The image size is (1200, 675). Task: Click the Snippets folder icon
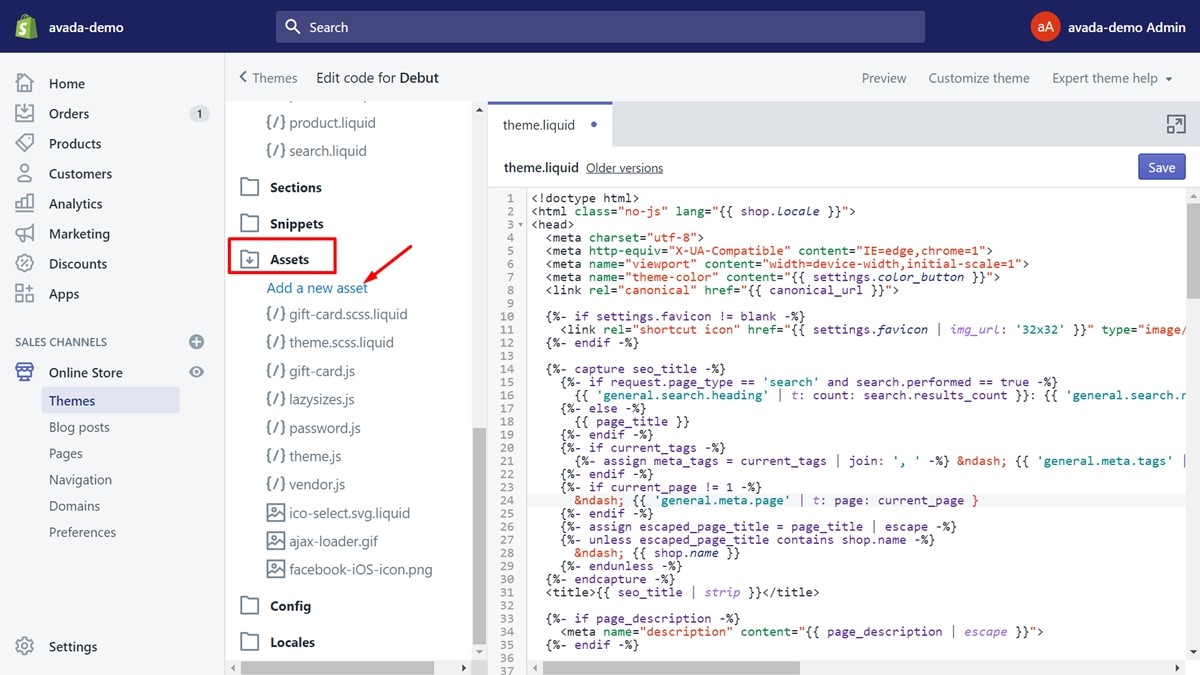249,223
